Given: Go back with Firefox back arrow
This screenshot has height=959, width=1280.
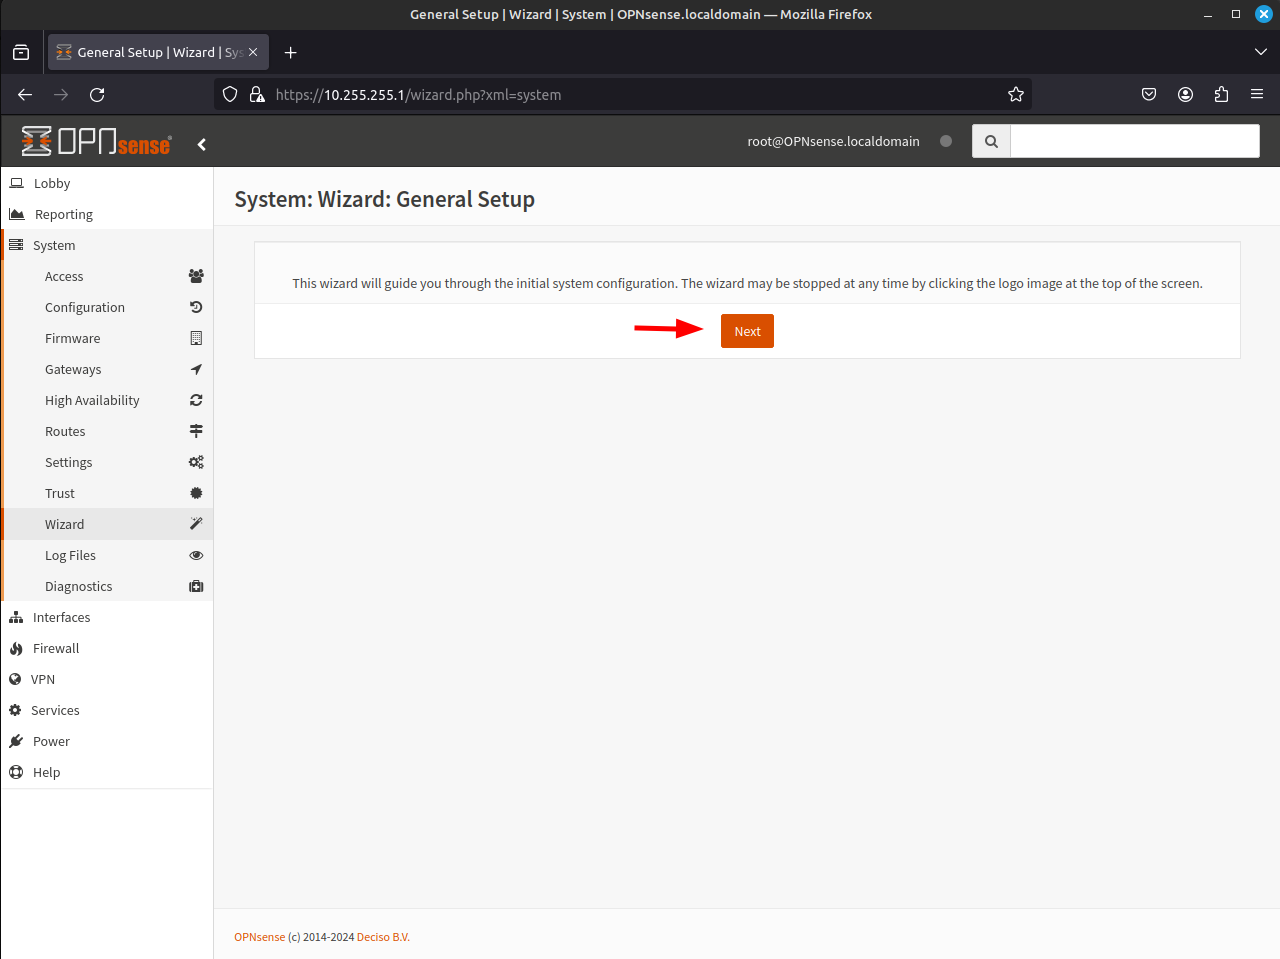Looking at the screenshot, I should (25, 94).
